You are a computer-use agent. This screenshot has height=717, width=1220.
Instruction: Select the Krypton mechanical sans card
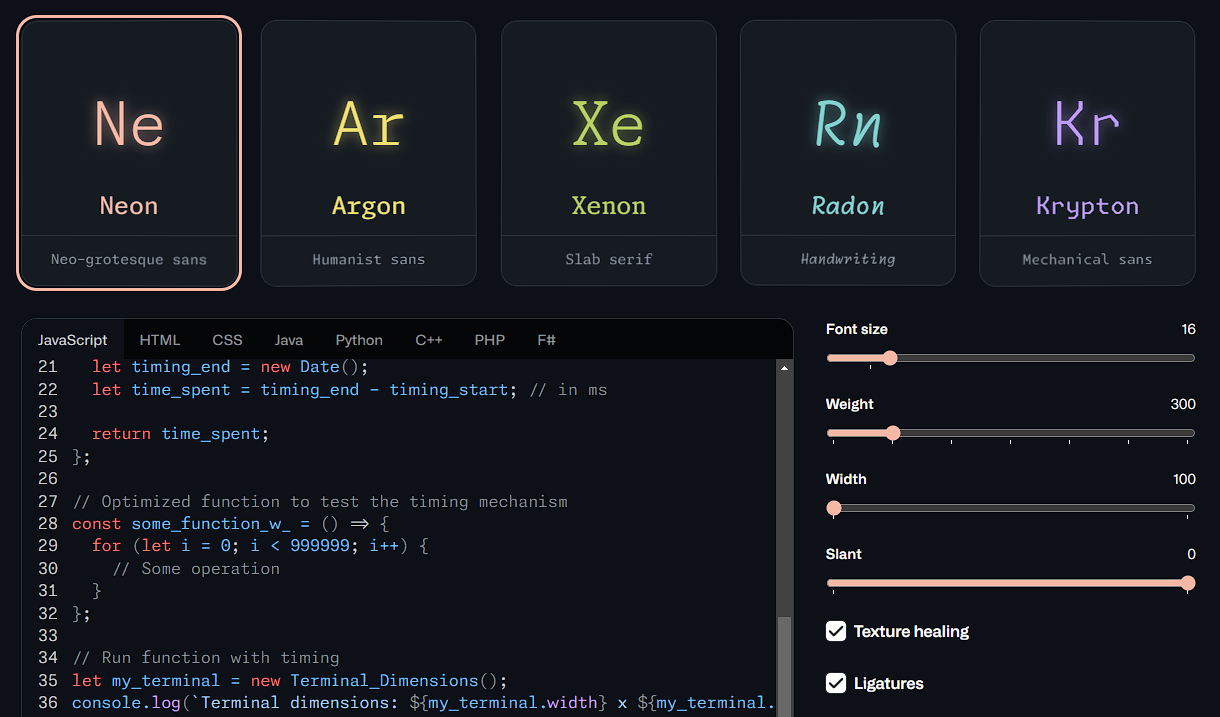point(1087,153)
